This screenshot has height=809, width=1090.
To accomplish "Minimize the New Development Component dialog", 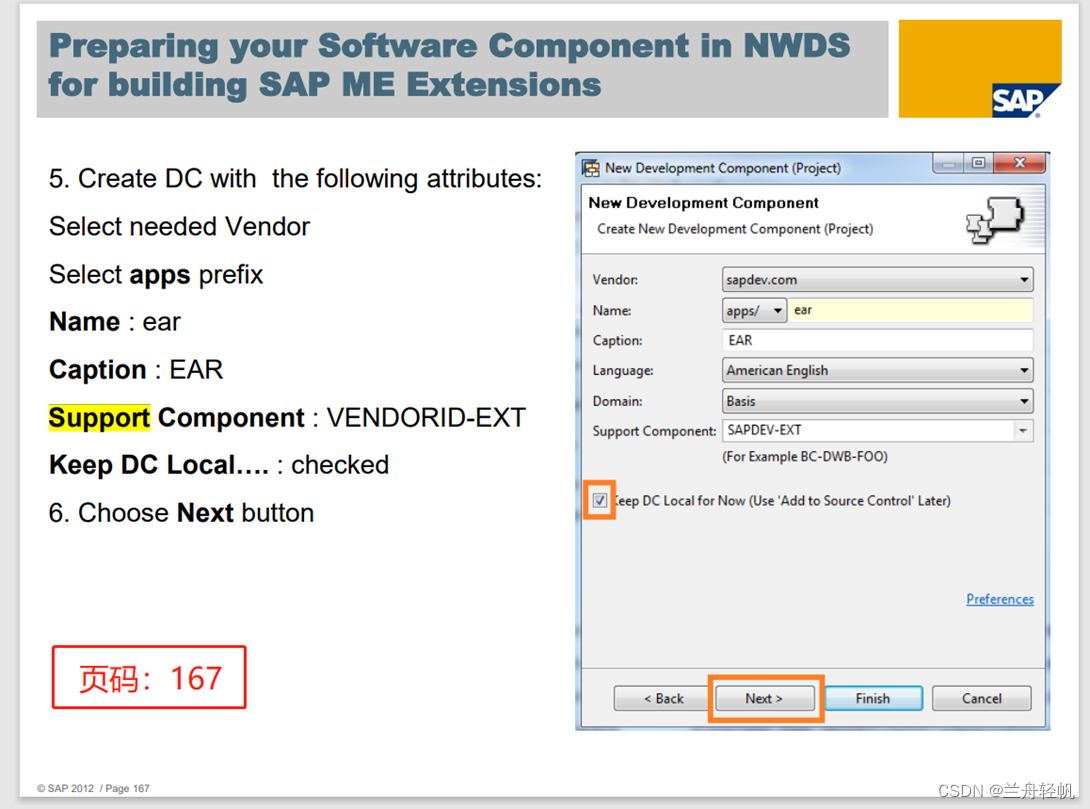I will click(x=947, y=163).
